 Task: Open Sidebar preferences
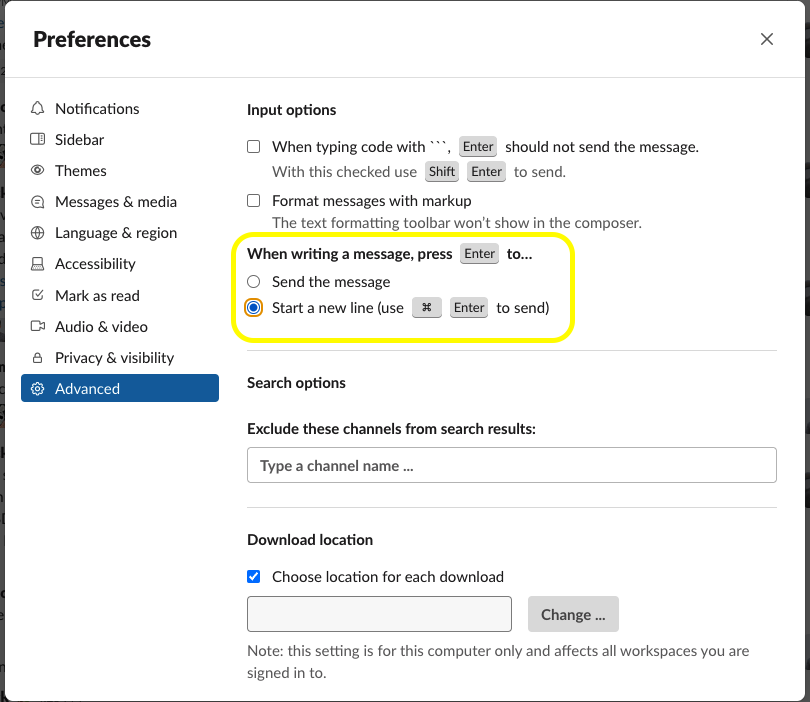pos(120,139)
